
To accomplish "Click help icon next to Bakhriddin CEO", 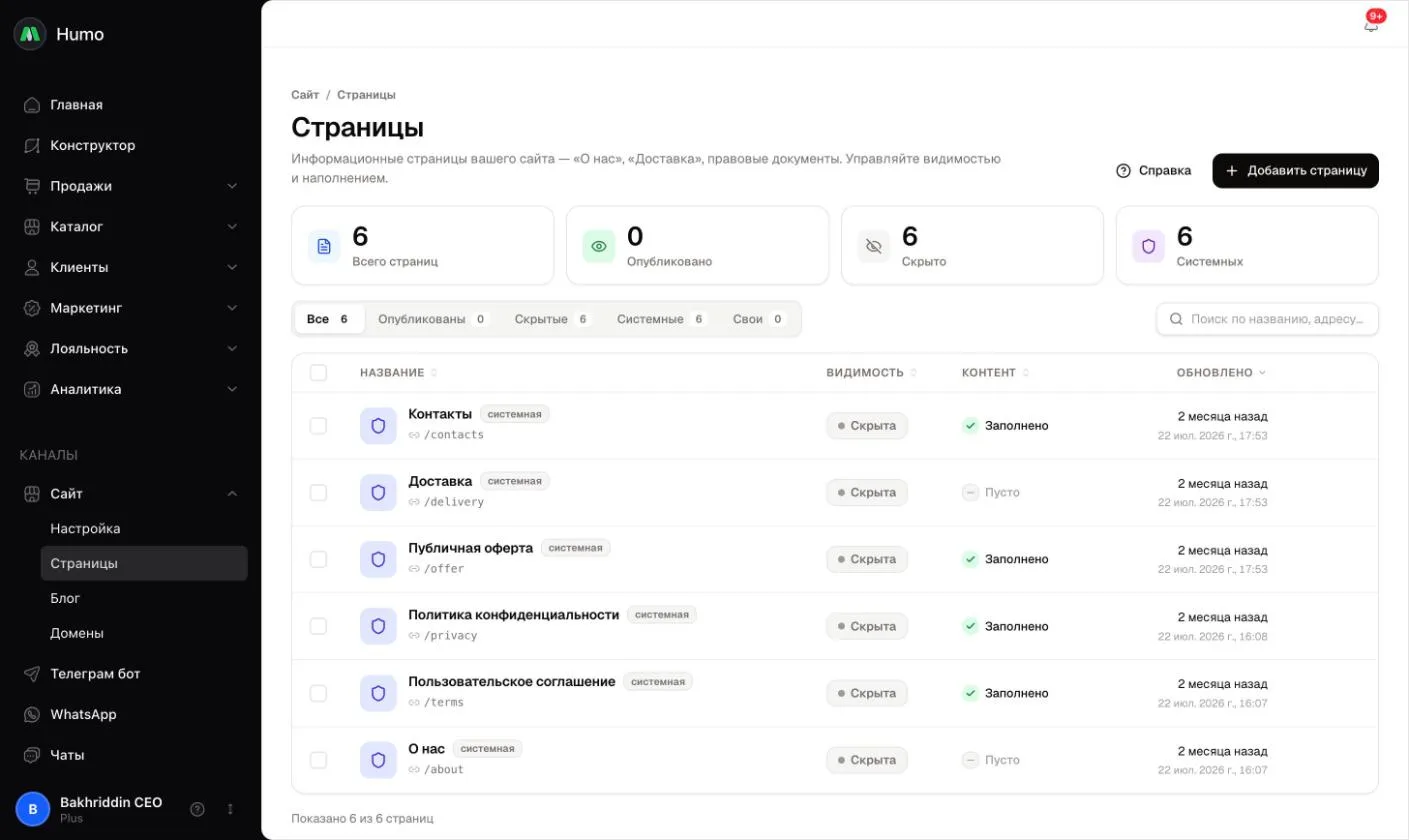I will (x=198, y=809).
